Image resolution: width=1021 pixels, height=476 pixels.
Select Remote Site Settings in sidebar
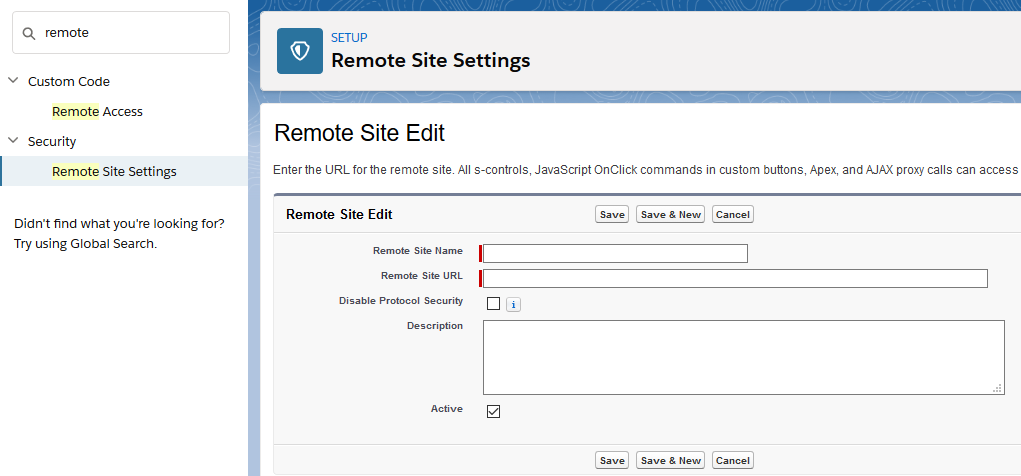tap(114, 171)
